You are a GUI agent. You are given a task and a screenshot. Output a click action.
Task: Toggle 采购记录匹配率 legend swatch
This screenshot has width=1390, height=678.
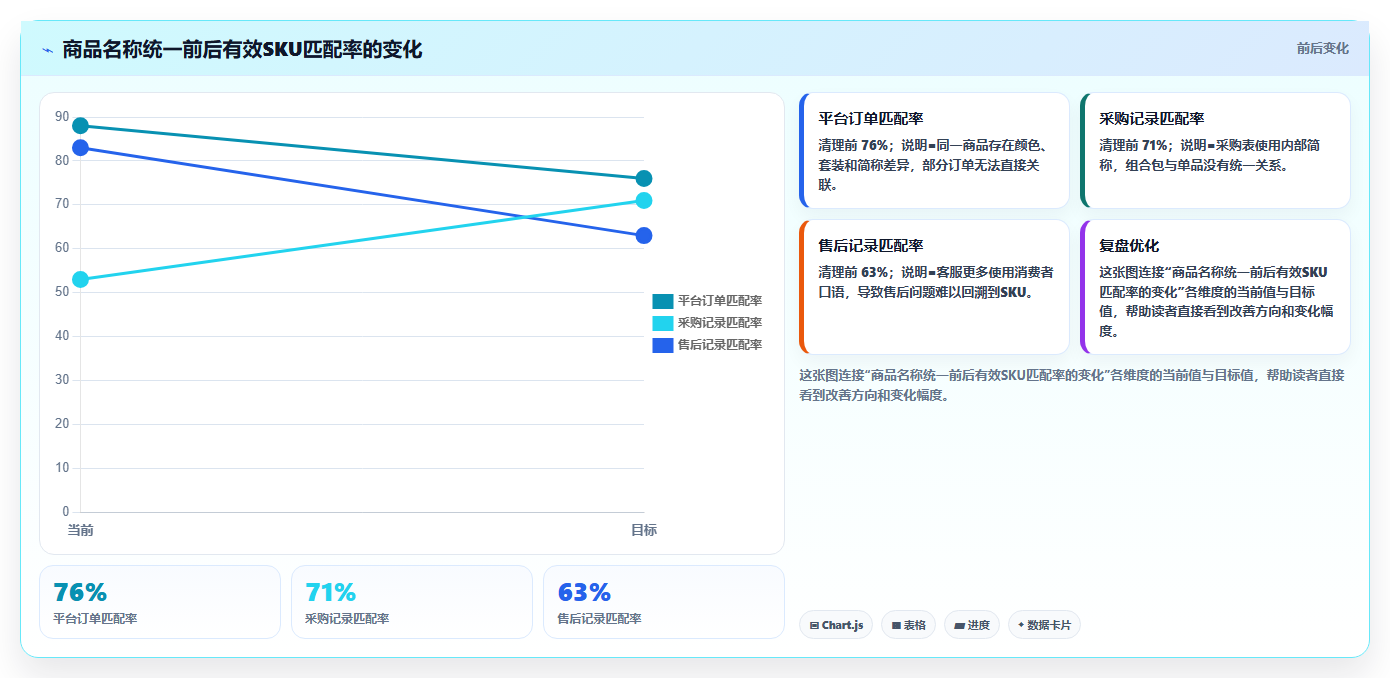(663, 323)
